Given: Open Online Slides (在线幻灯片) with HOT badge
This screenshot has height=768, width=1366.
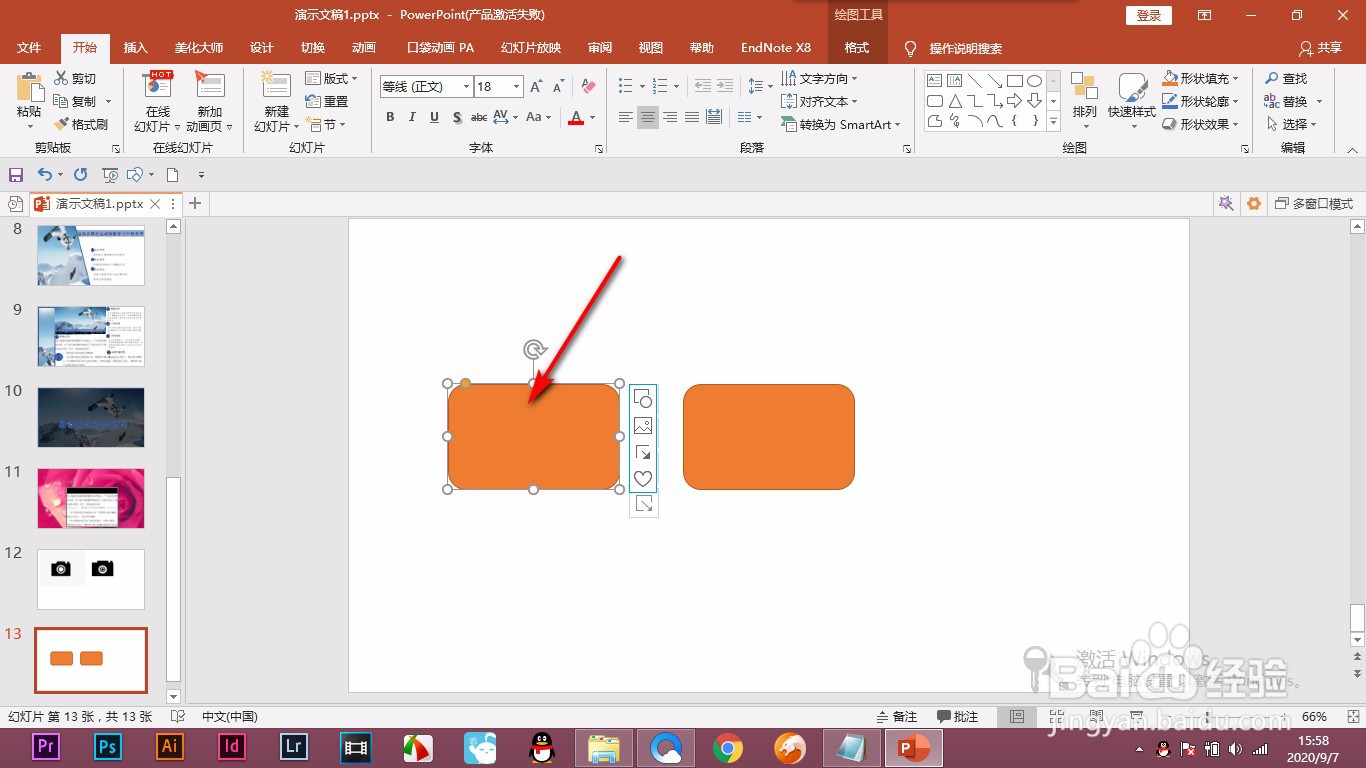Looking at the screenshot, I should coord(158,85).
